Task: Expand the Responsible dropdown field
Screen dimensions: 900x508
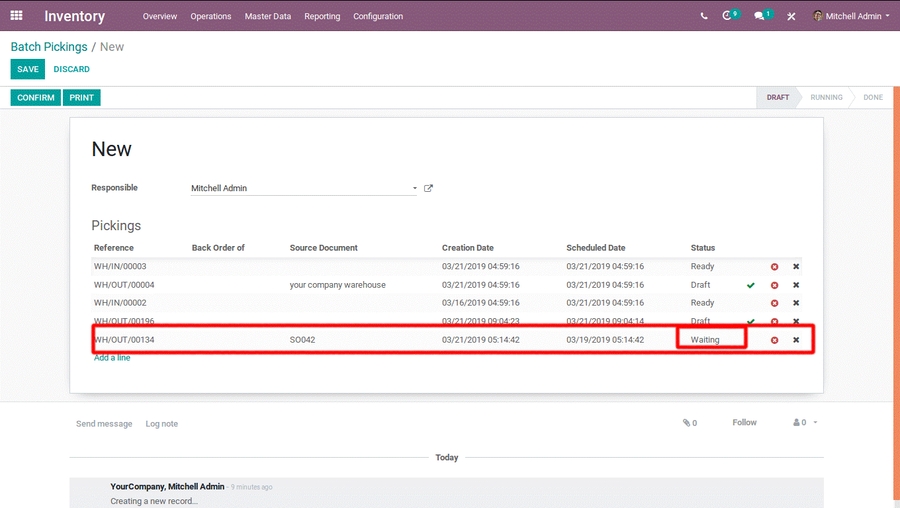Action: (x=414, y=188)
